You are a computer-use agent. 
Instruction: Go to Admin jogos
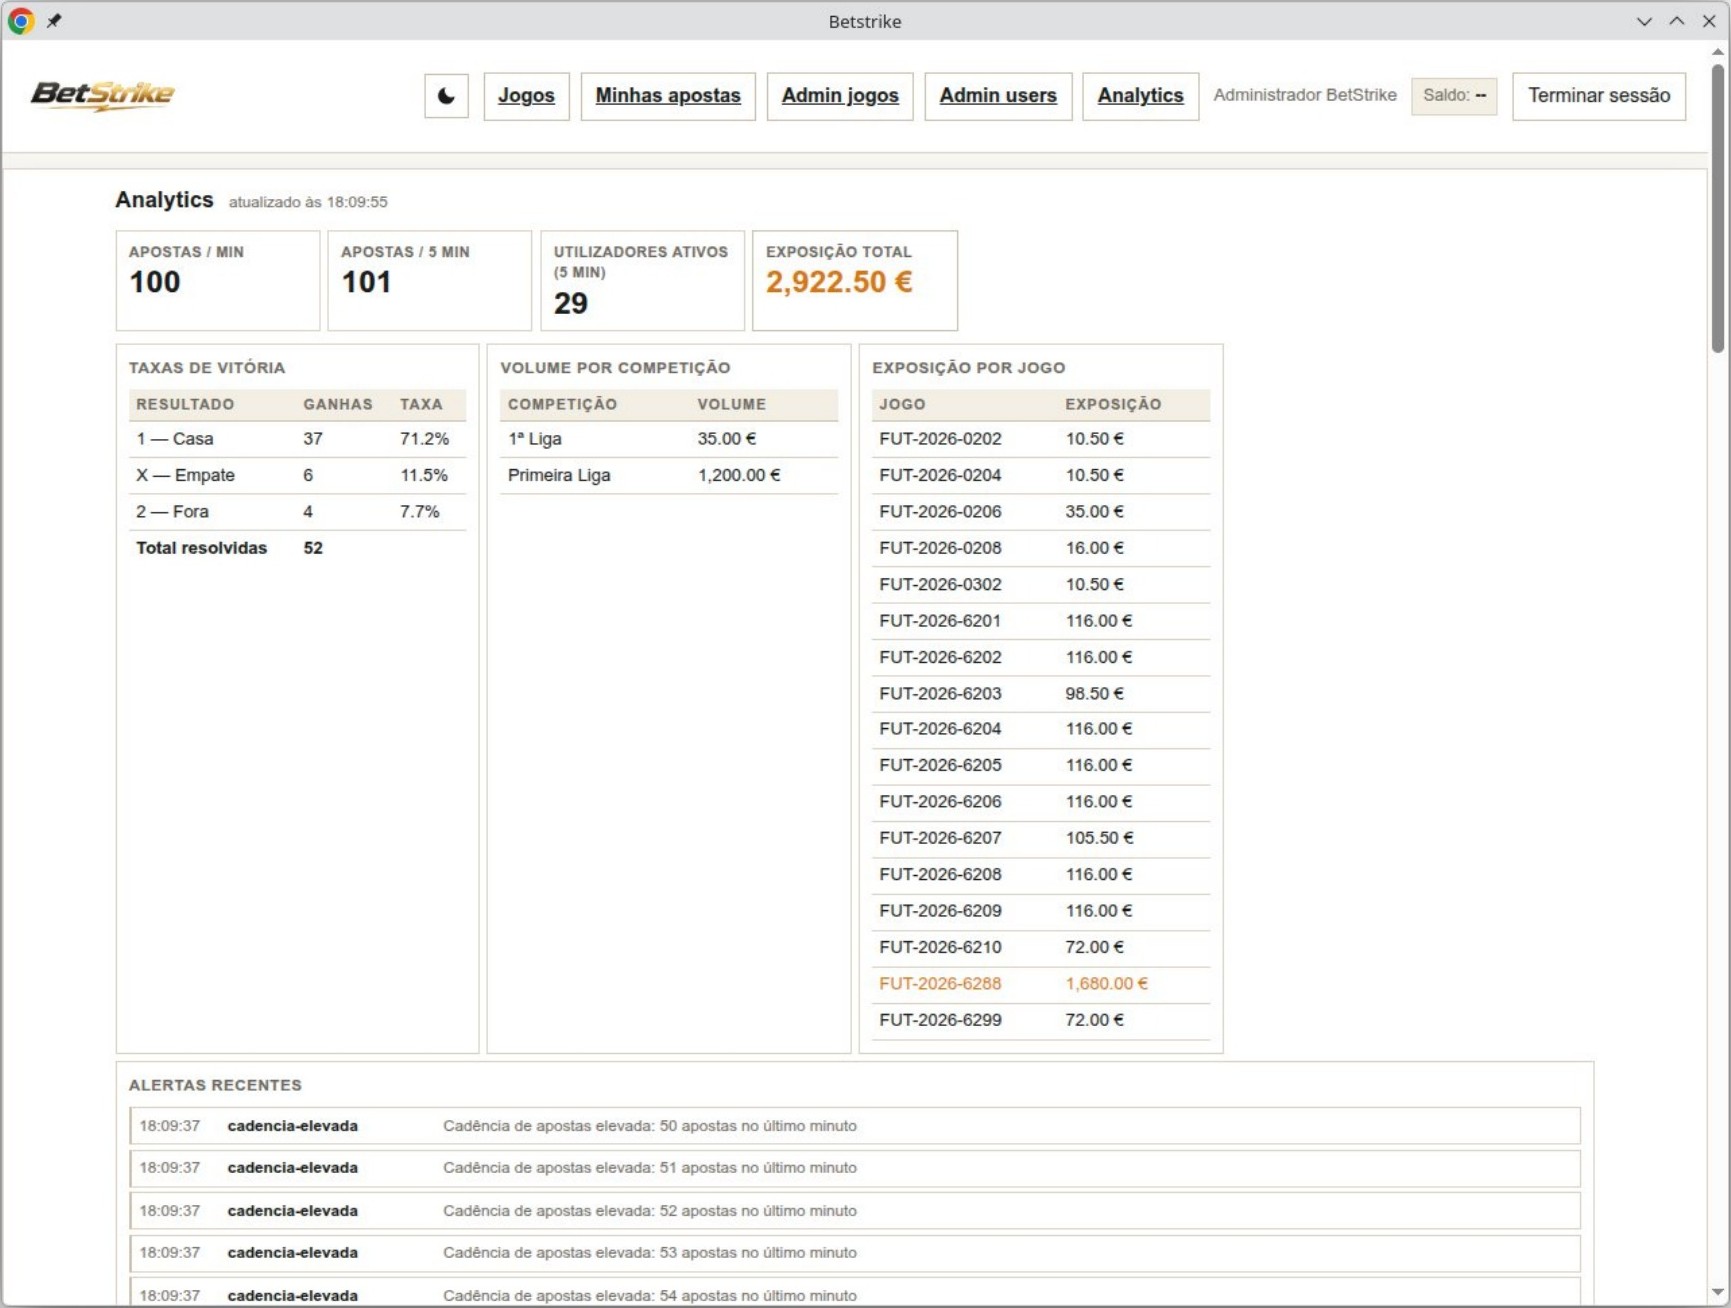pyautogui.click(x=840, y=96)
